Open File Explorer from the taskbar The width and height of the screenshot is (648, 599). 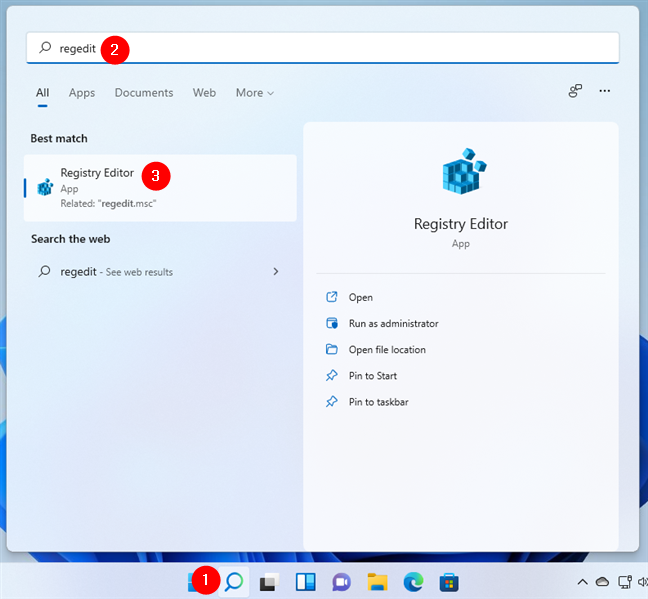[377, 582]
